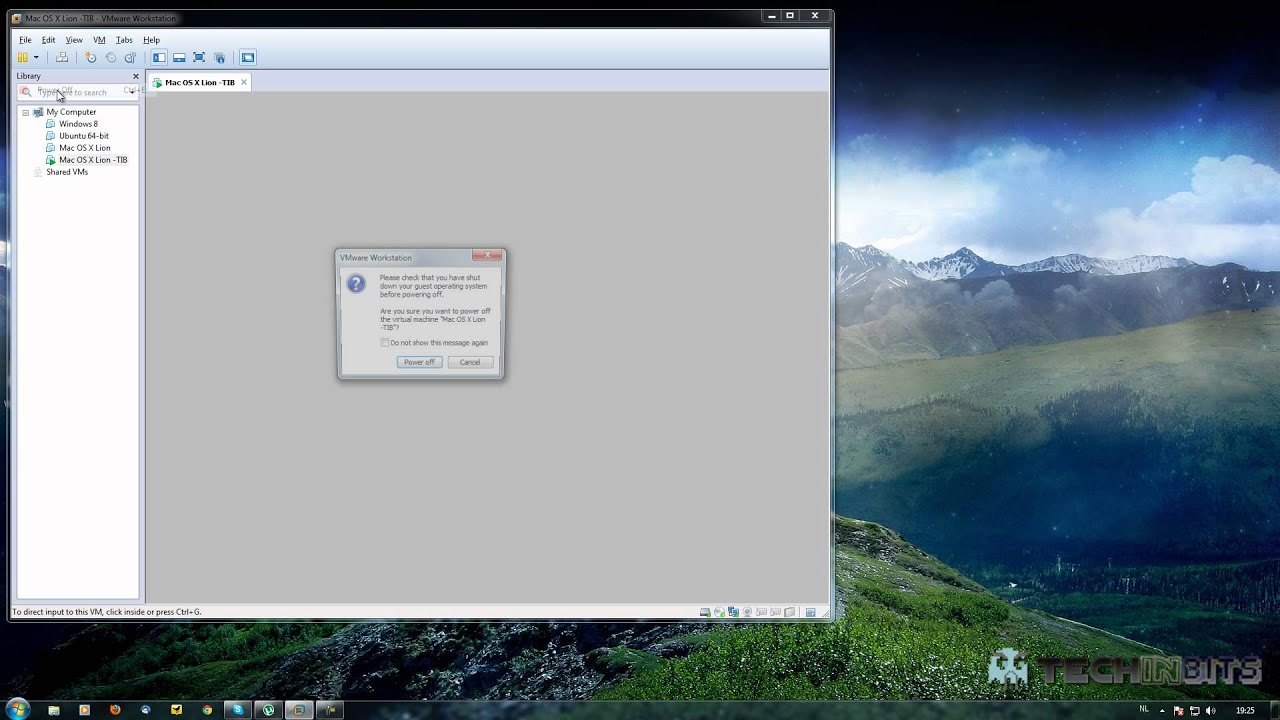Open the library search filter dropdown

pos(133,92)
